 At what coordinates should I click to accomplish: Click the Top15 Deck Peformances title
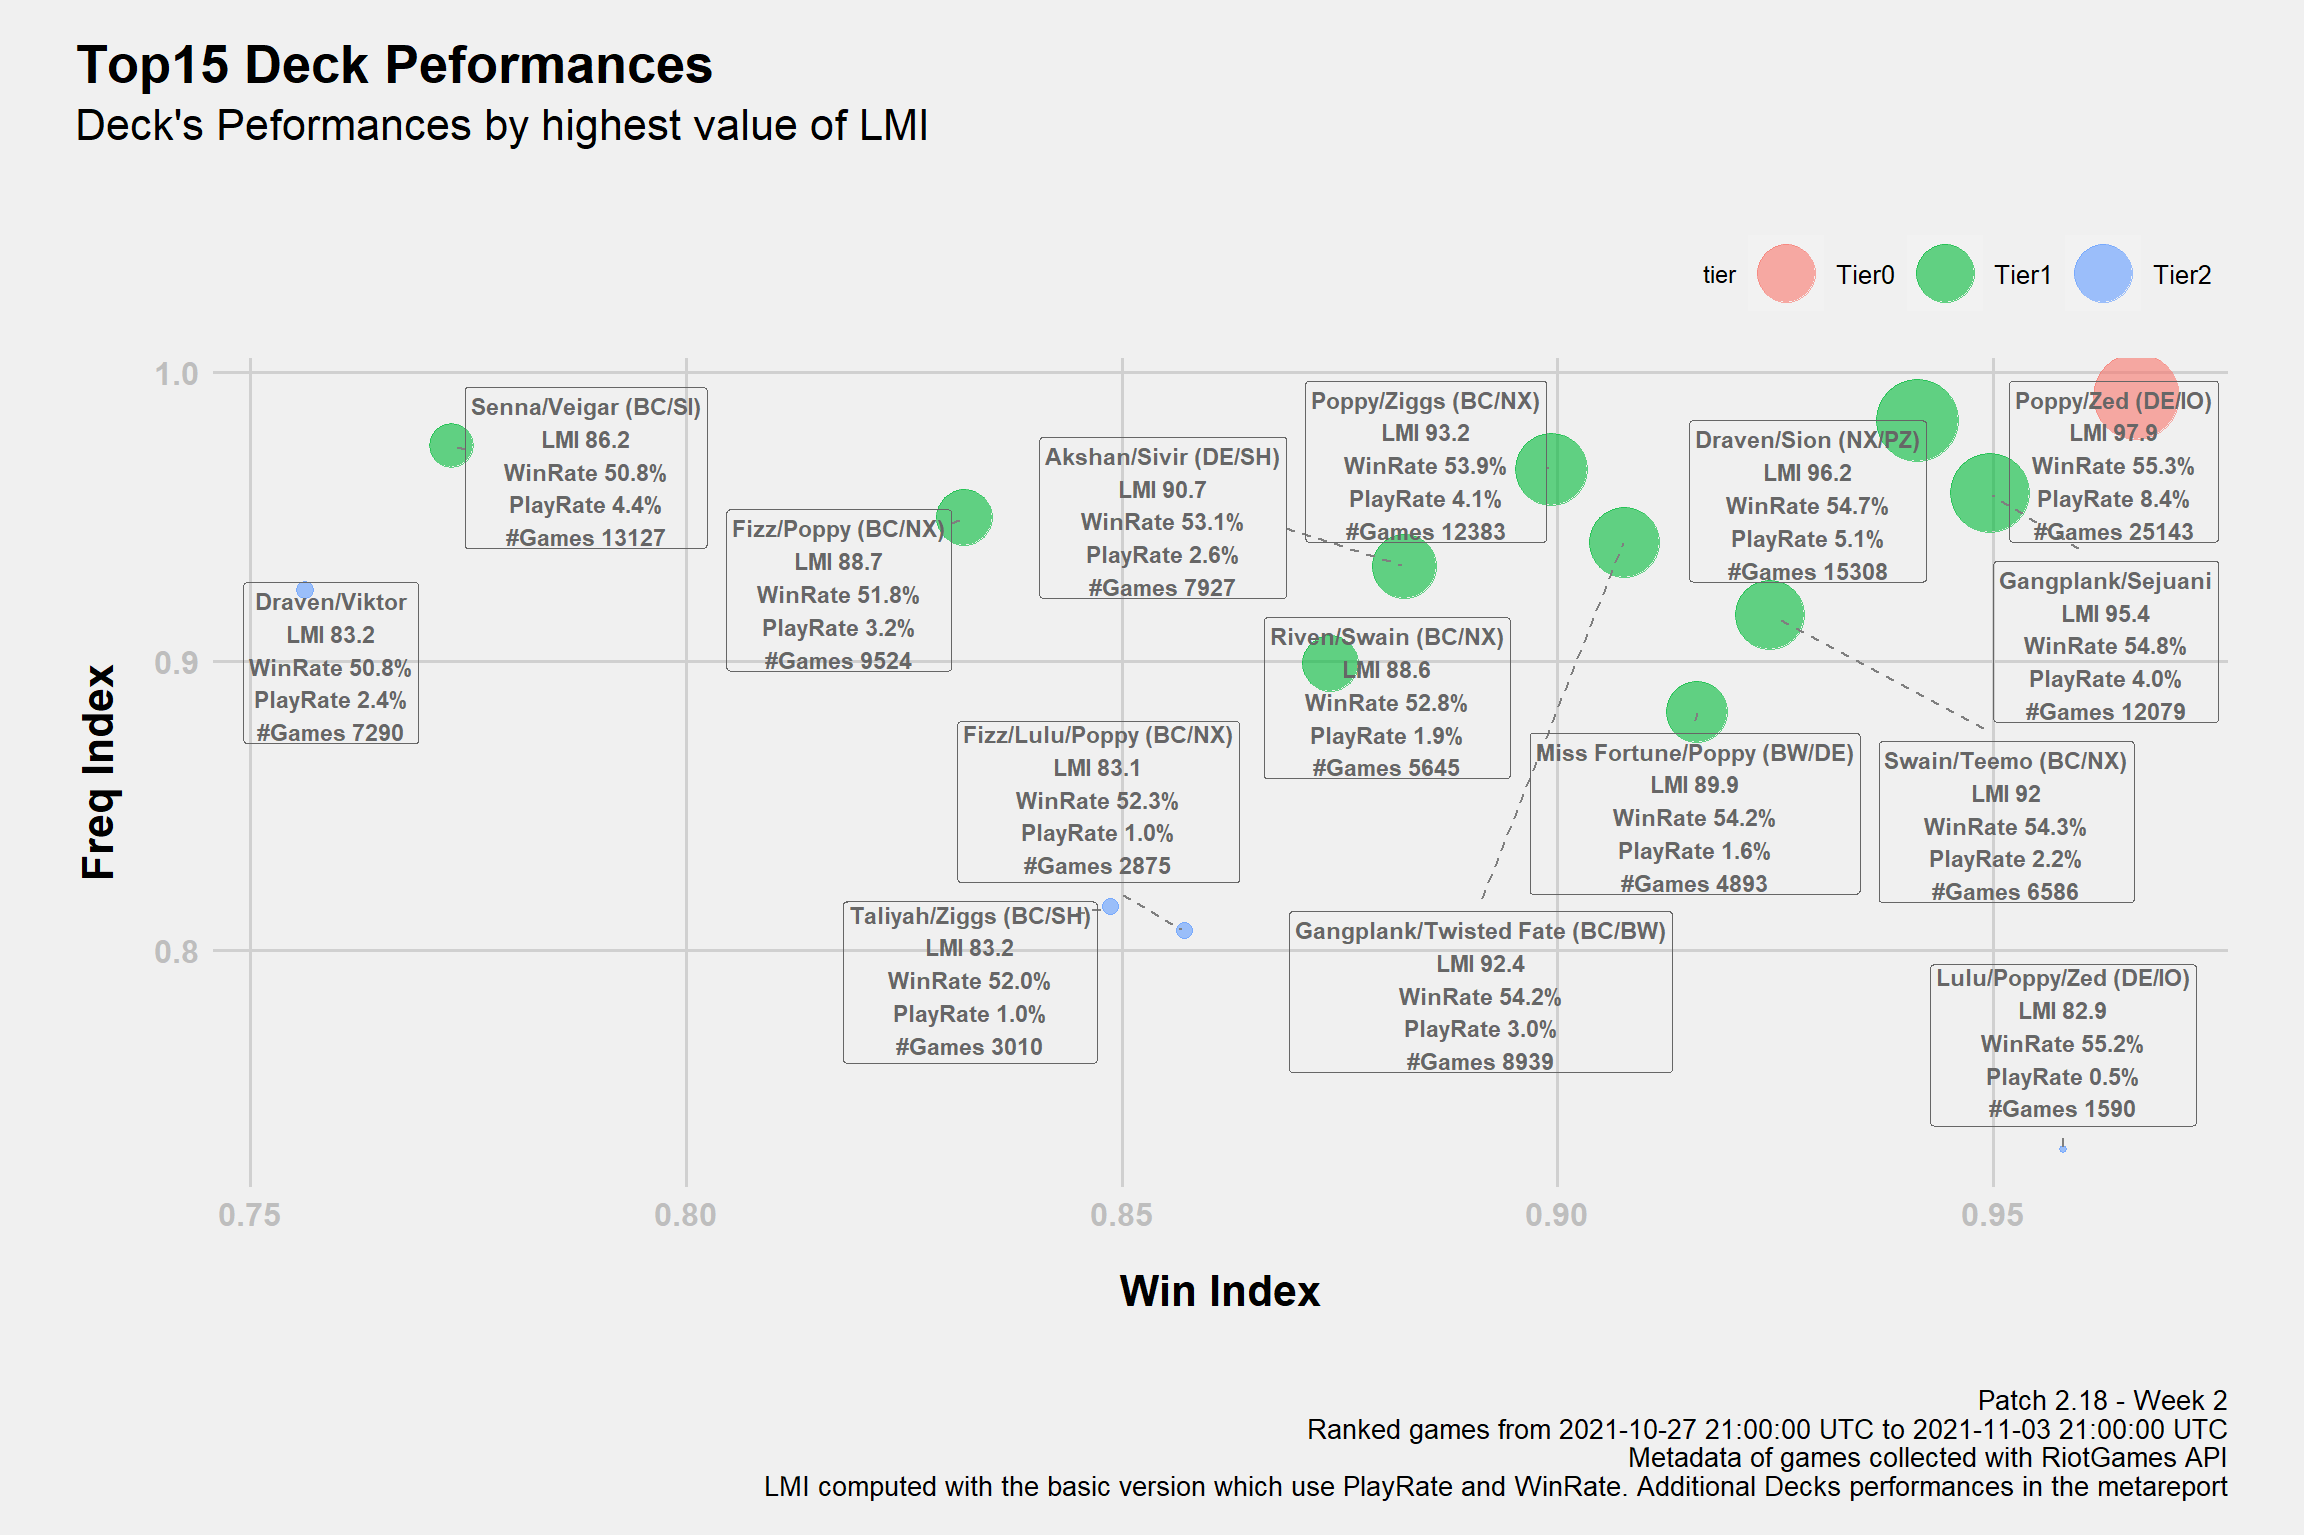(x=394, y=65)
